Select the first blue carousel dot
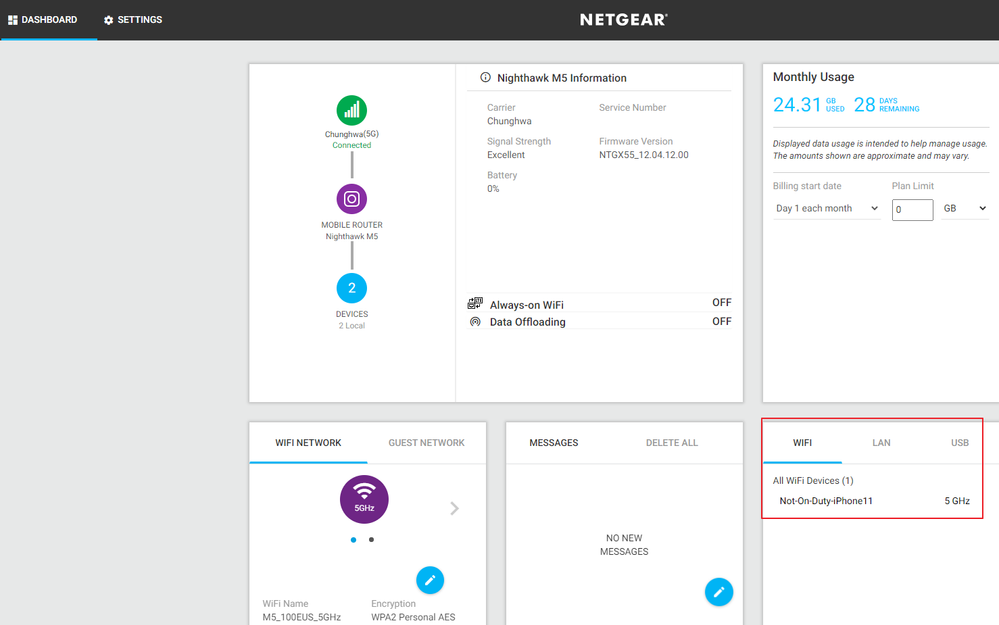999x625 pixels. [354, 540]
